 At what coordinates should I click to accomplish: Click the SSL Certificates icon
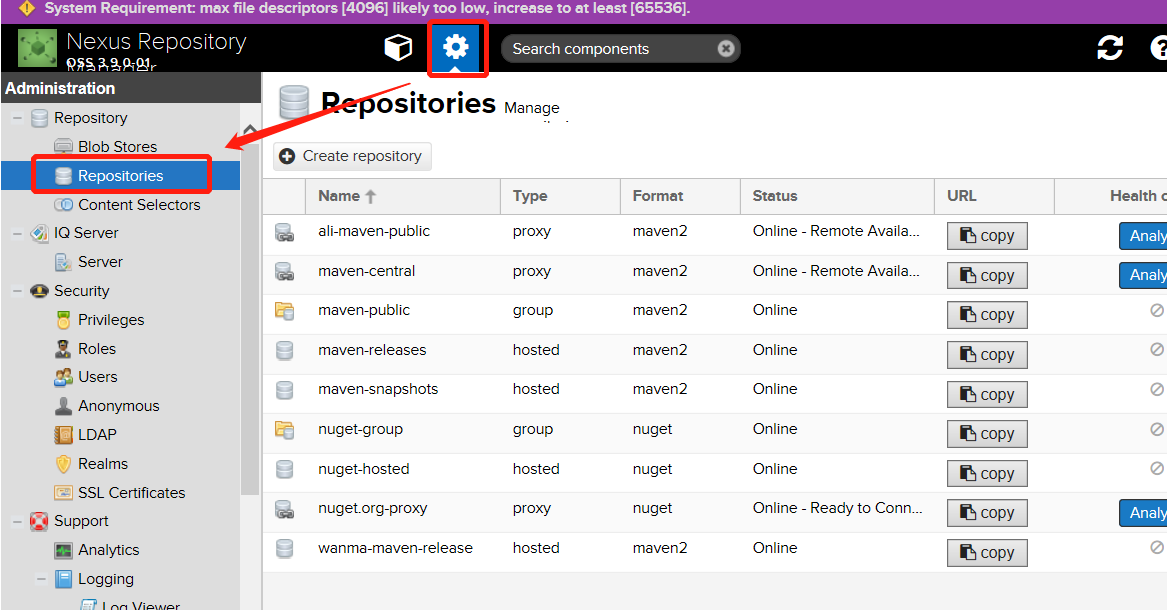click(x=63, y=492)
